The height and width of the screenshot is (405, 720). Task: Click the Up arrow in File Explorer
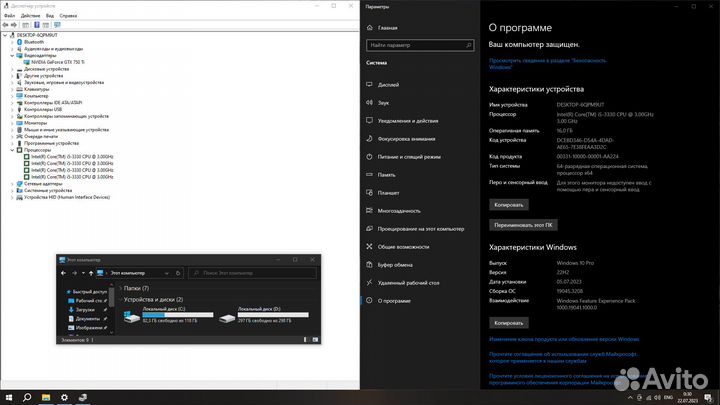pos(91,273)
